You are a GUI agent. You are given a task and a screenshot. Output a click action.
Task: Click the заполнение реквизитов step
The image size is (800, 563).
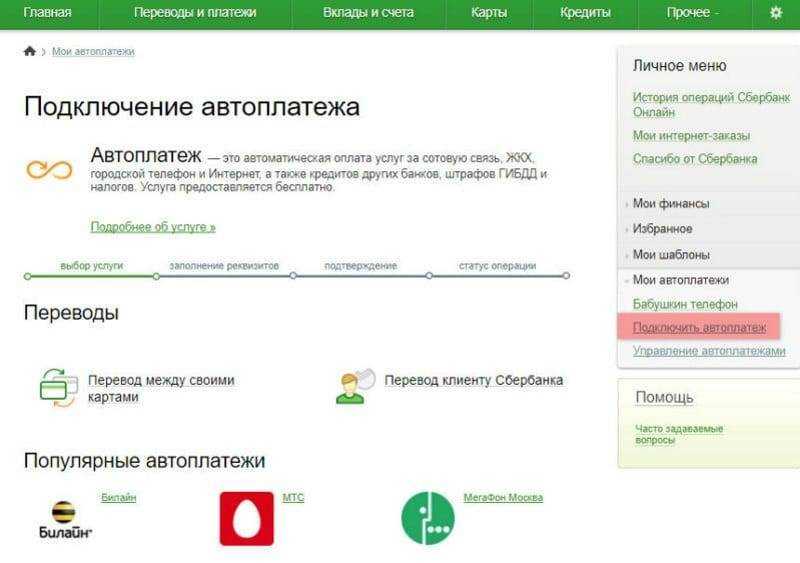[x=224, y=266]
